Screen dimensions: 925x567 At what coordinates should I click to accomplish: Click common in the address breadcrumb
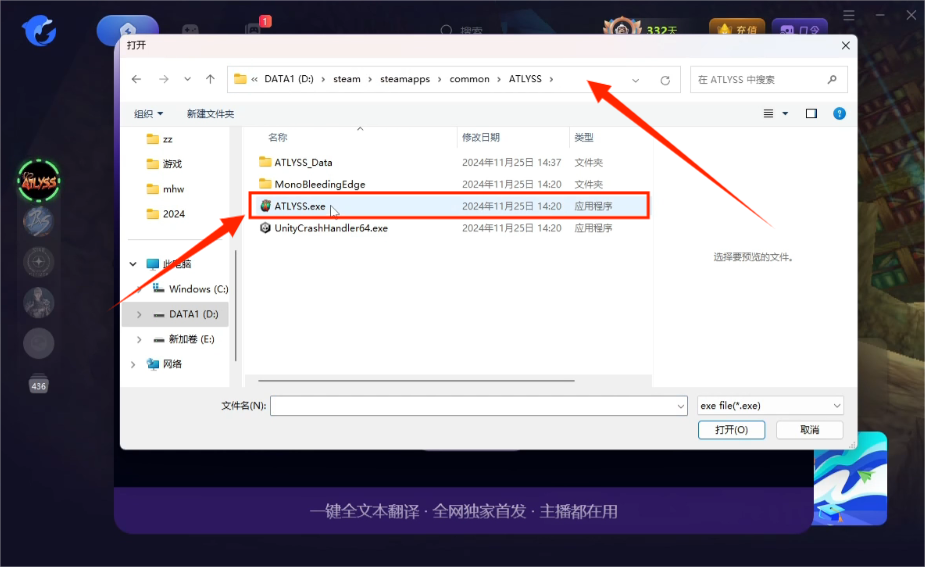pos(470,79)
